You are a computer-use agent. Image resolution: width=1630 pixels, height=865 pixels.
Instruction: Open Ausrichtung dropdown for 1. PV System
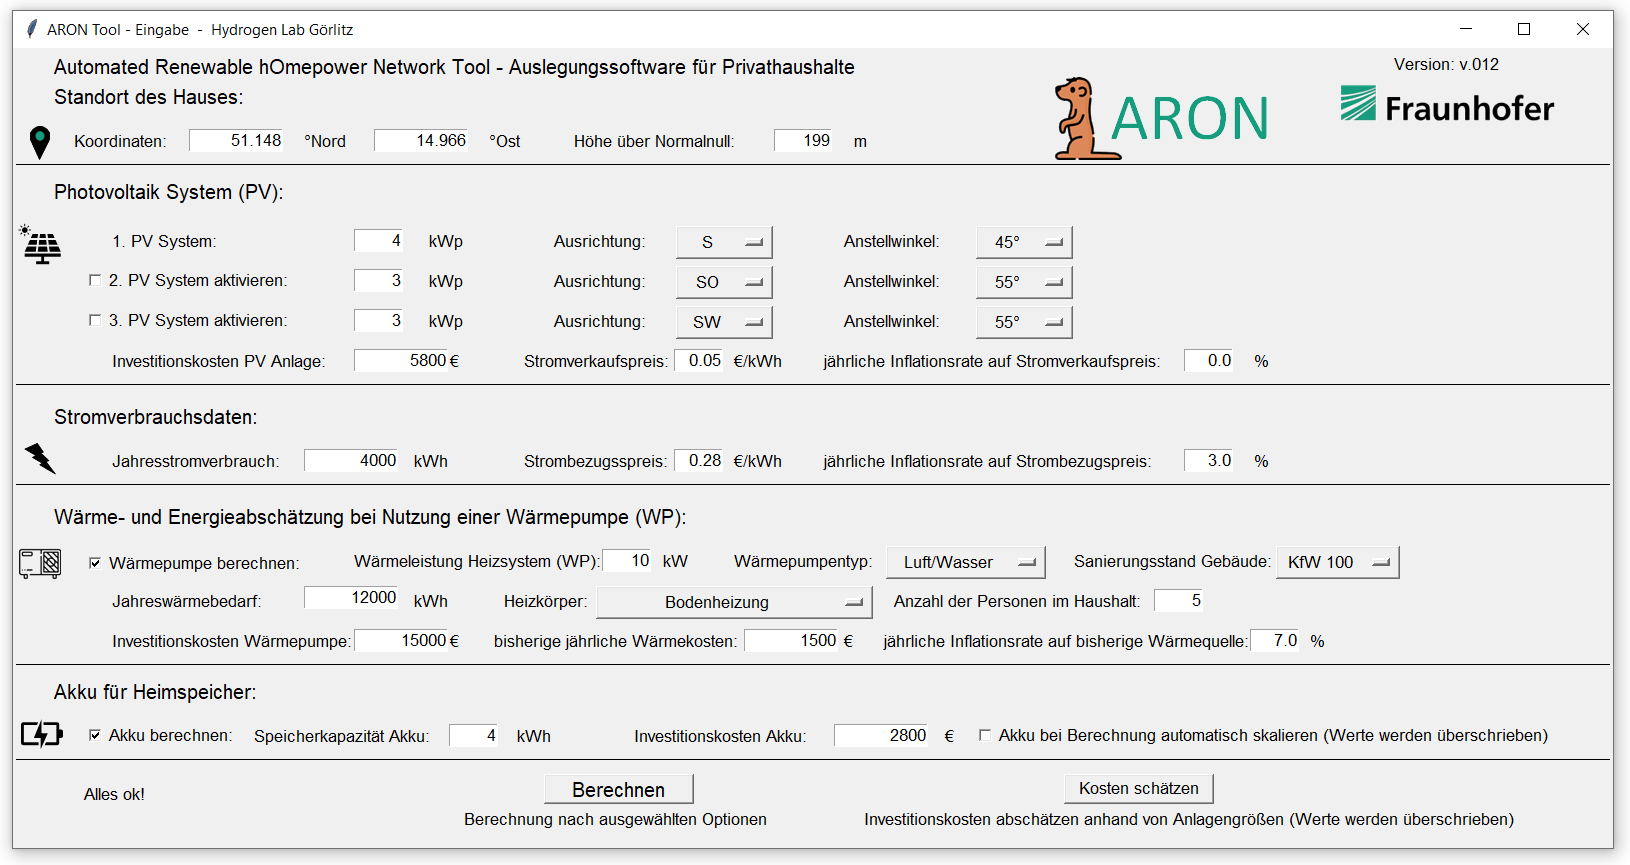724,242
